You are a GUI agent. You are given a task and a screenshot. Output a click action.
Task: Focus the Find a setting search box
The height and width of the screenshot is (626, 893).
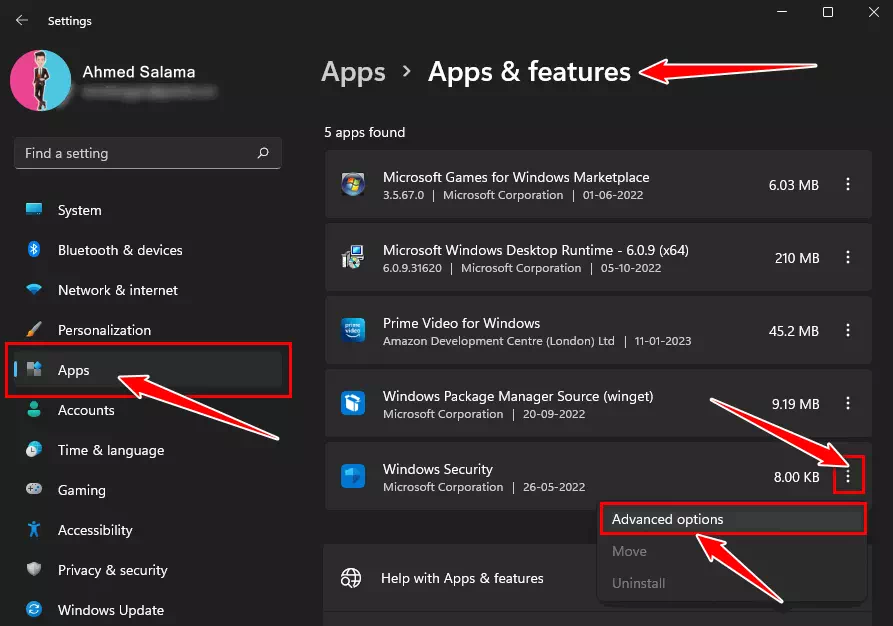click(148, 153)
